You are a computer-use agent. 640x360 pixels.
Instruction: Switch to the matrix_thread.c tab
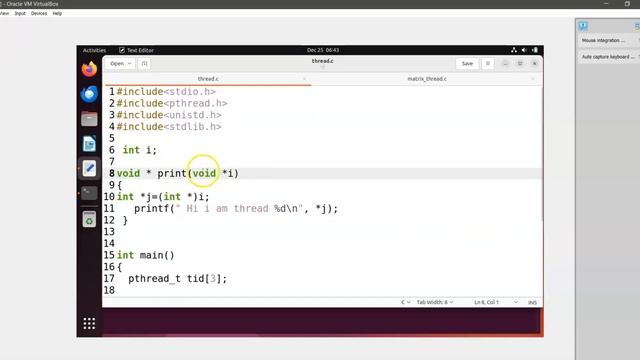[427, 79]
